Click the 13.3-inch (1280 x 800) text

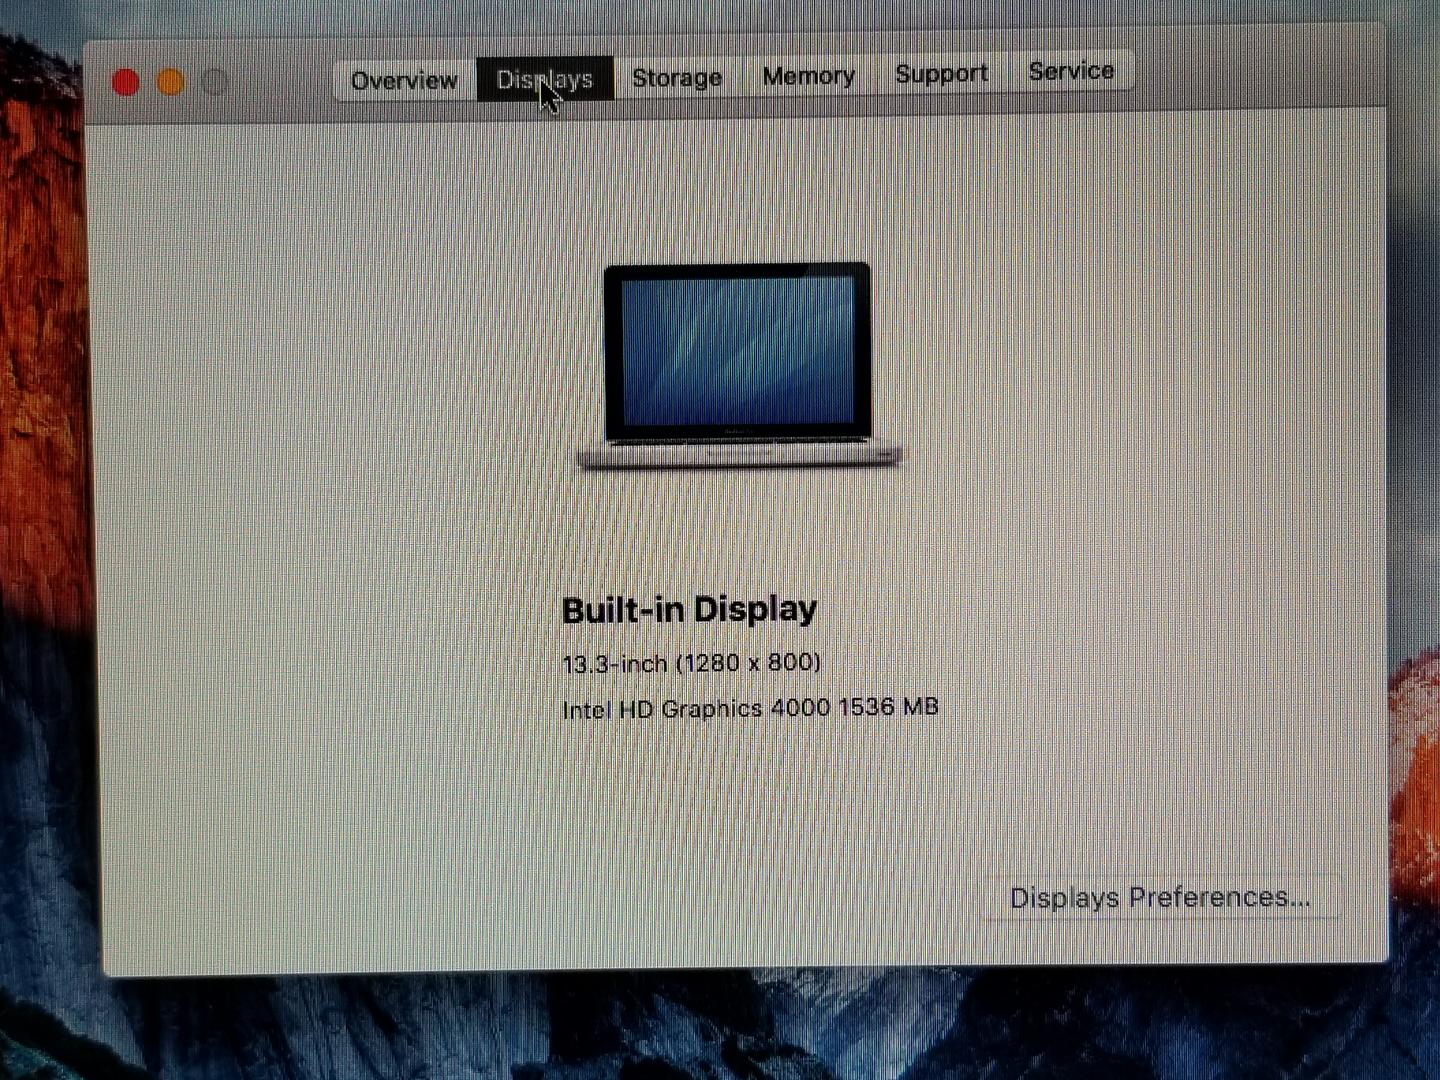pos(691,662)
